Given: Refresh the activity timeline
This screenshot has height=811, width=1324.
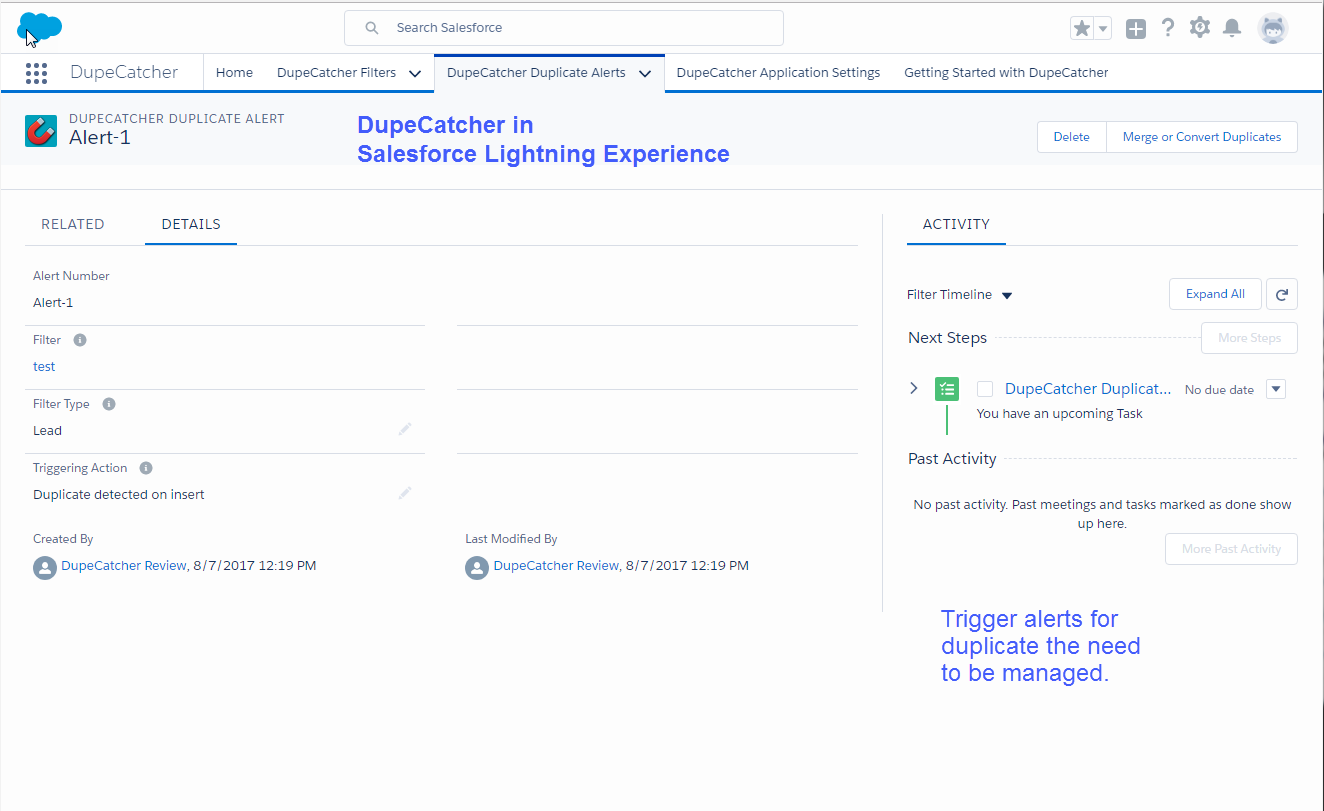Looking at the screenshot, I should coord(1282,294).
